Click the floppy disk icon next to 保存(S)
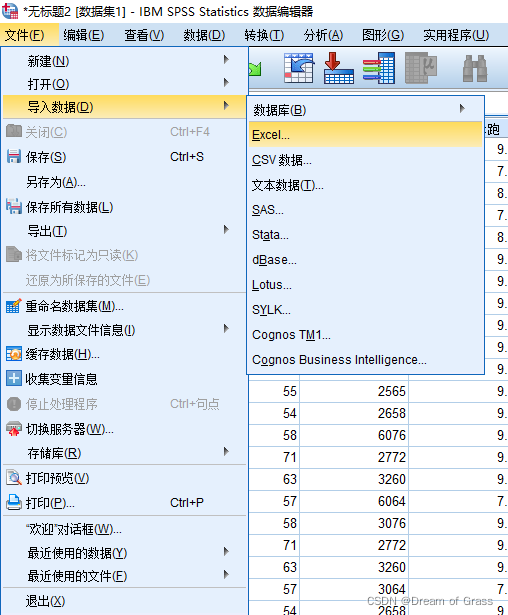The height and width of the screenshot is (615, 508). (x=14, y=156)
